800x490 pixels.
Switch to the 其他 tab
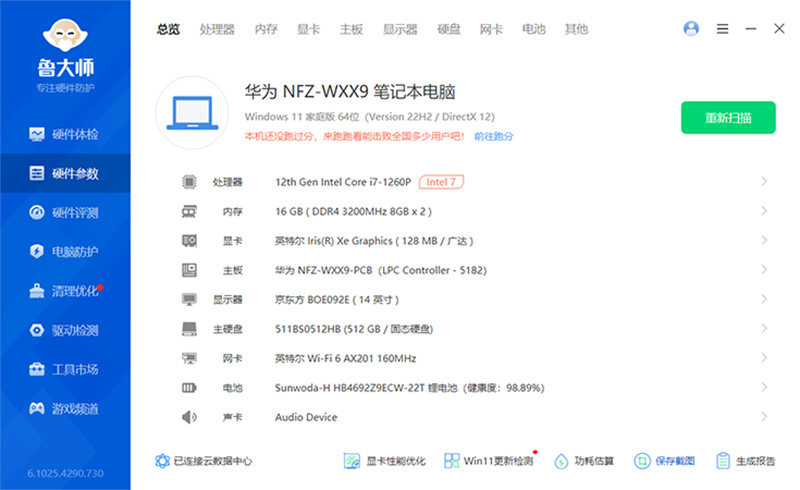pos(577,29)
